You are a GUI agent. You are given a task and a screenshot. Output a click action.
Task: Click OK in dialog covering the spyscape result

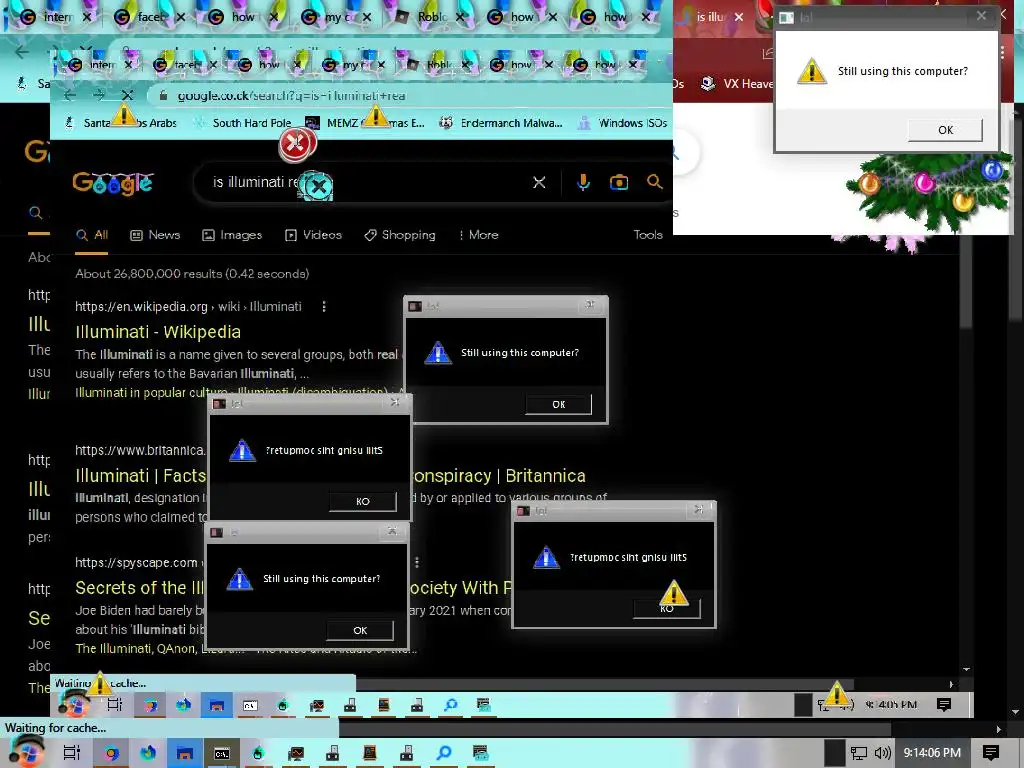[x=360, y=630]
